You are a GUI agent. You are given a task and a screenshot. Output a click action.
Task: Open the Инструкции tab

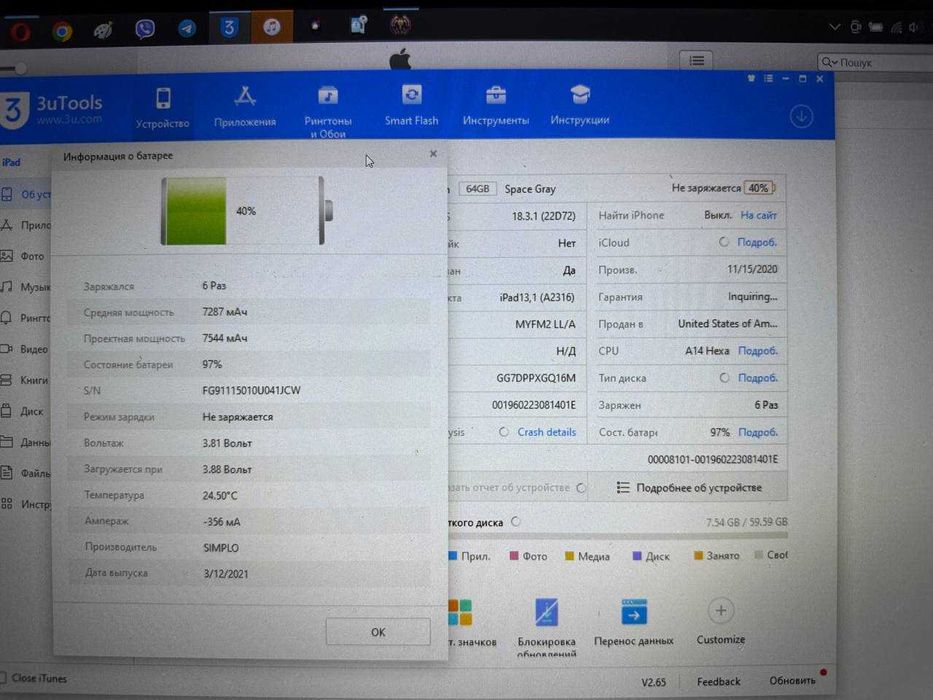pos(580,106)
